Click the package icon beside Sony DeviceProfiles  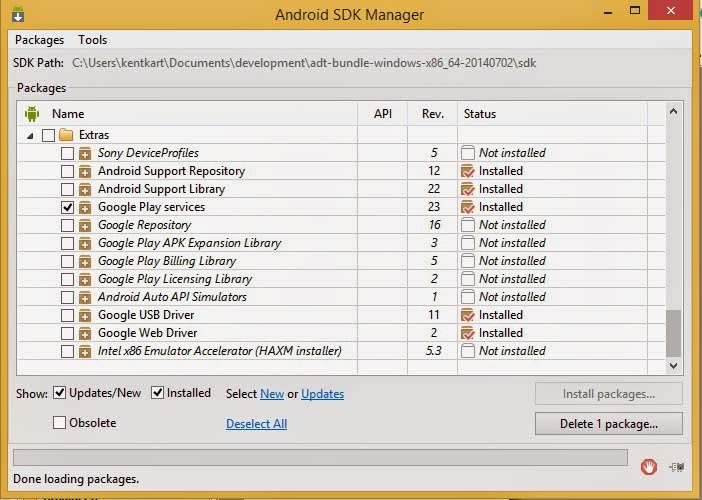point(85,153)
